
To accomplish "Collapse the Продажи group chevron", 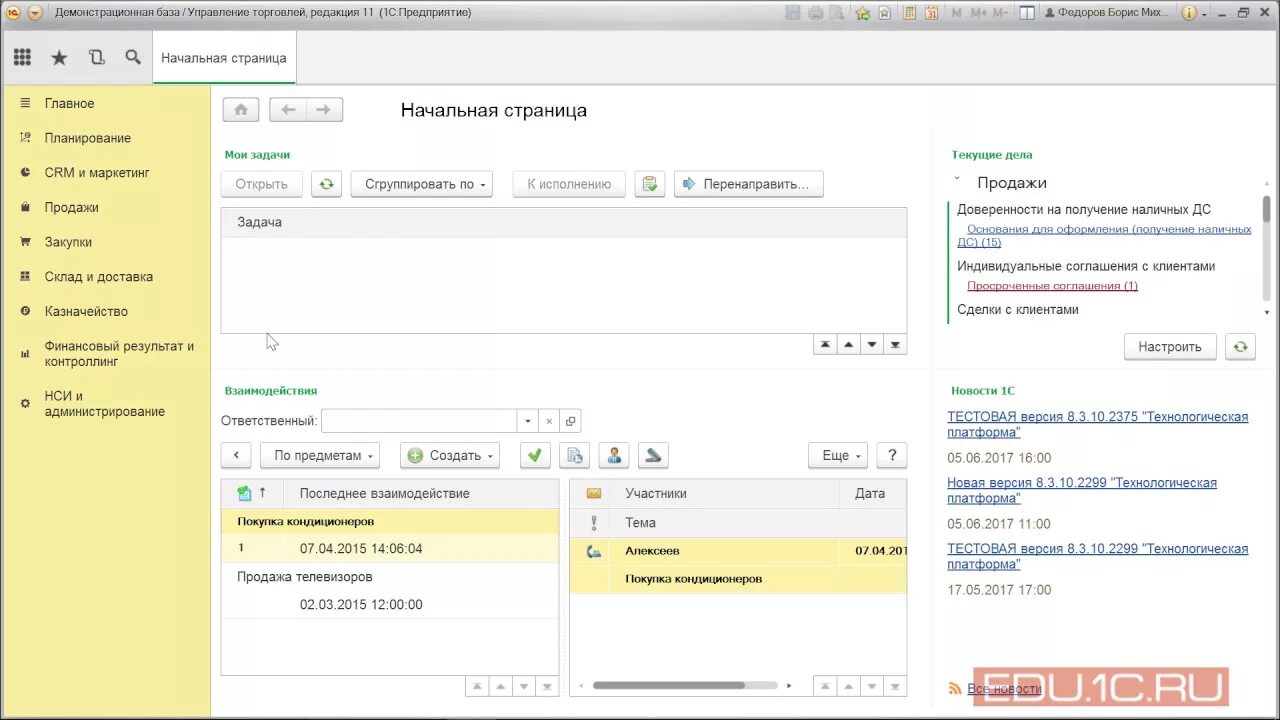I will (957, 180).
